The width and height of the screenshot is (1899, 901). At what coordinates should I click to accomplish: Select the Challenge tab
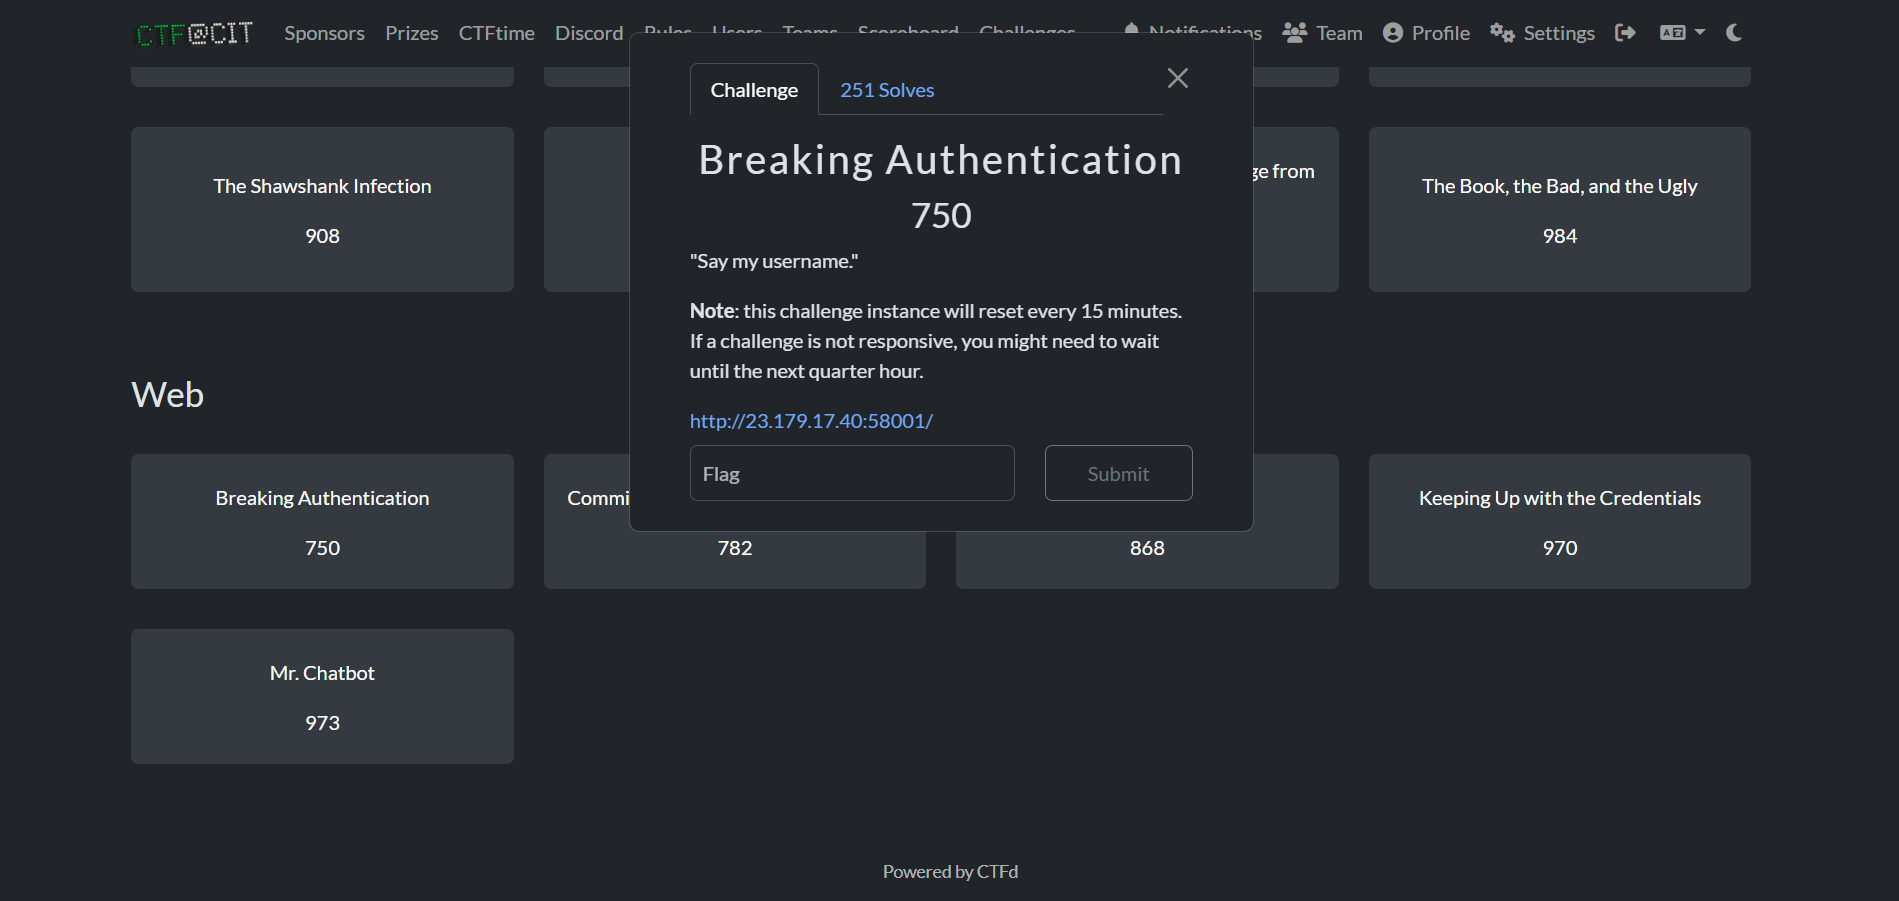[x=754, y=89]
